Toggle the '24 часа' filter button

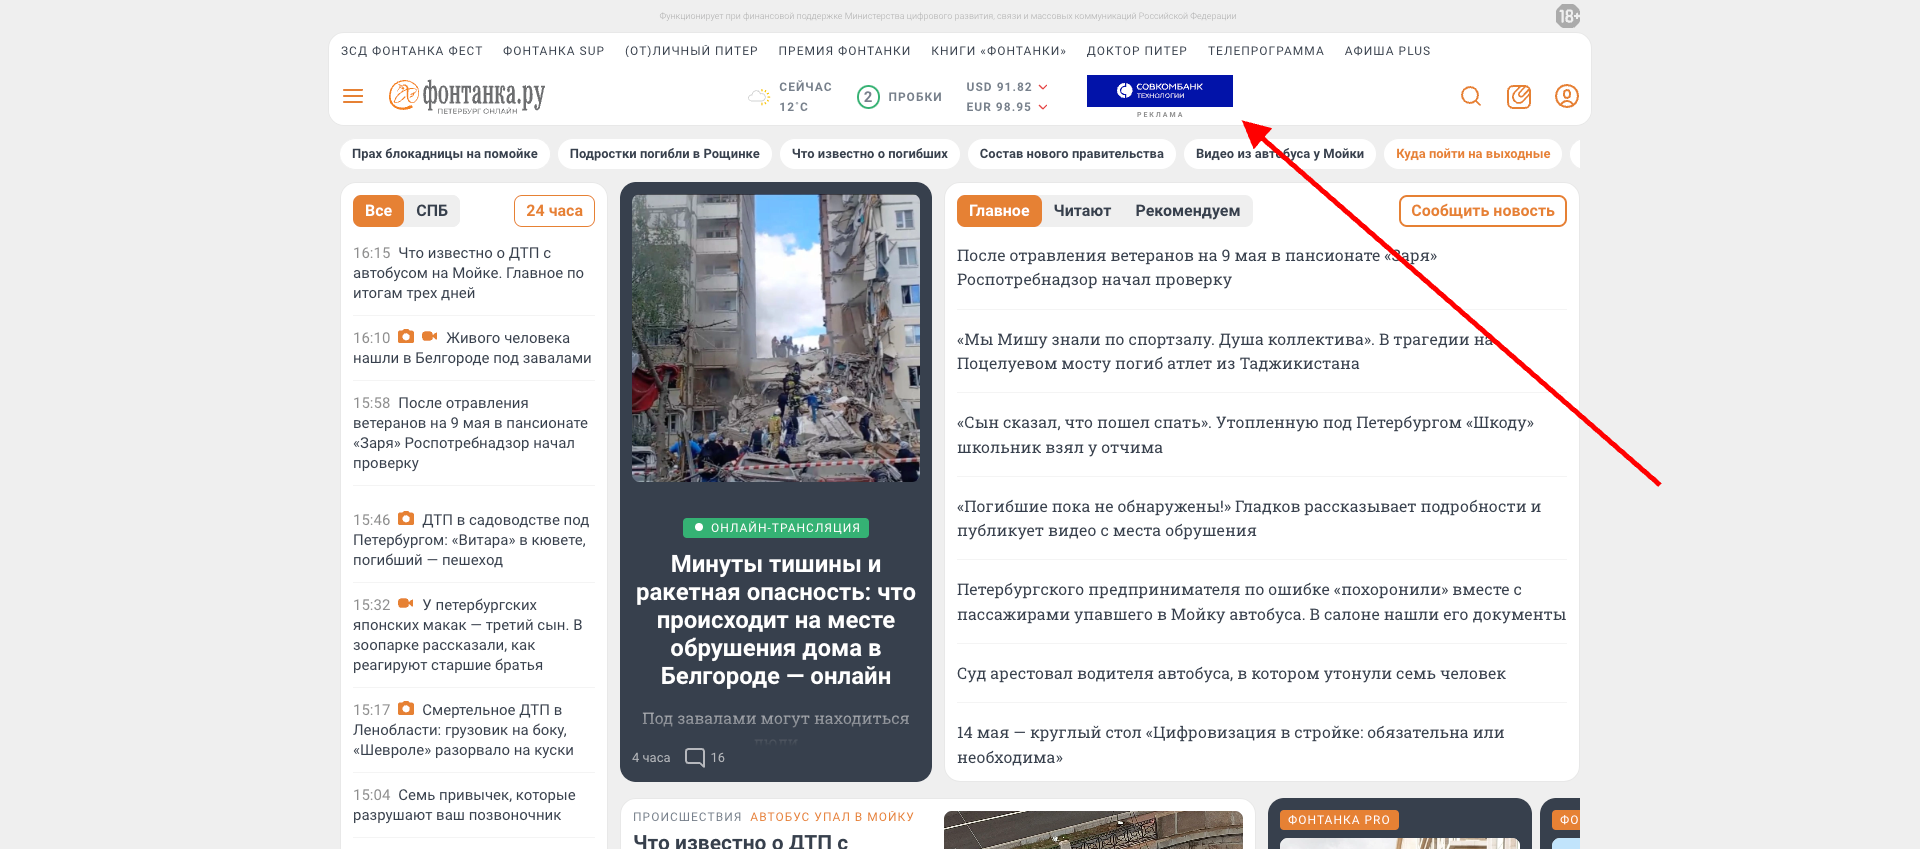click(554, 211)
